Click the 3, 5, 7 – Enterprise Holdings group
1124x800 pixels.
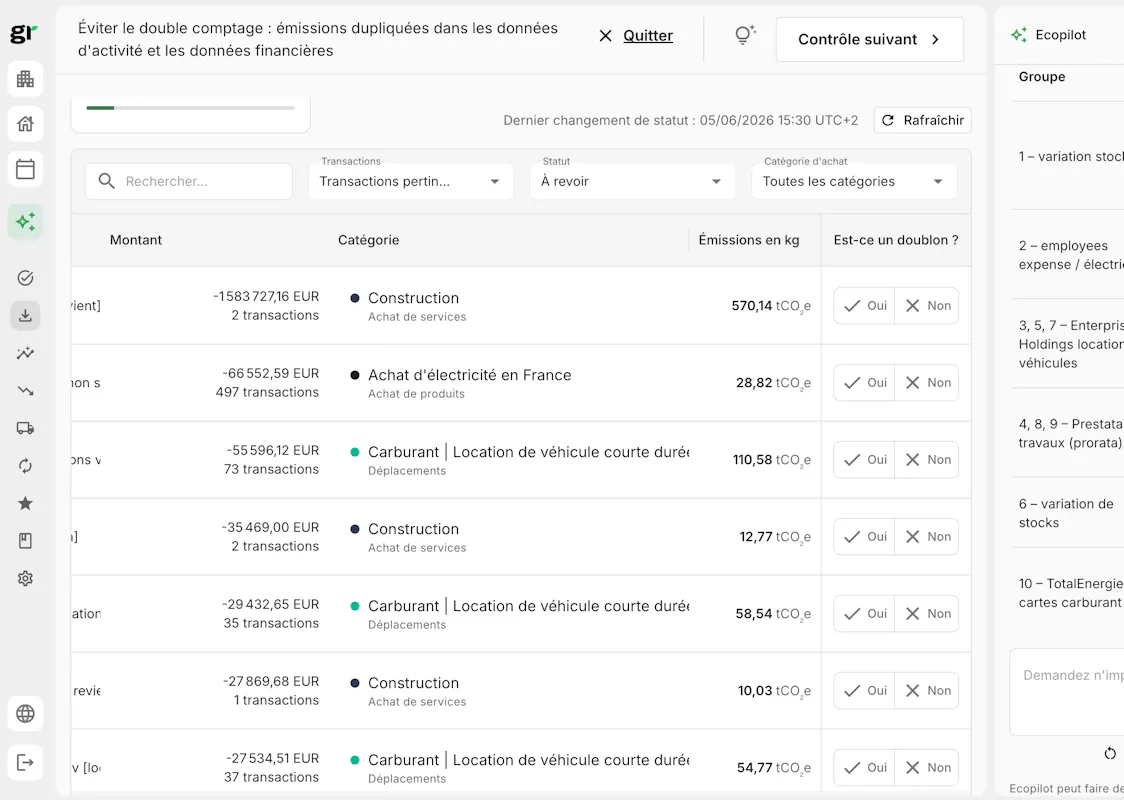[x=1068, y=344]
